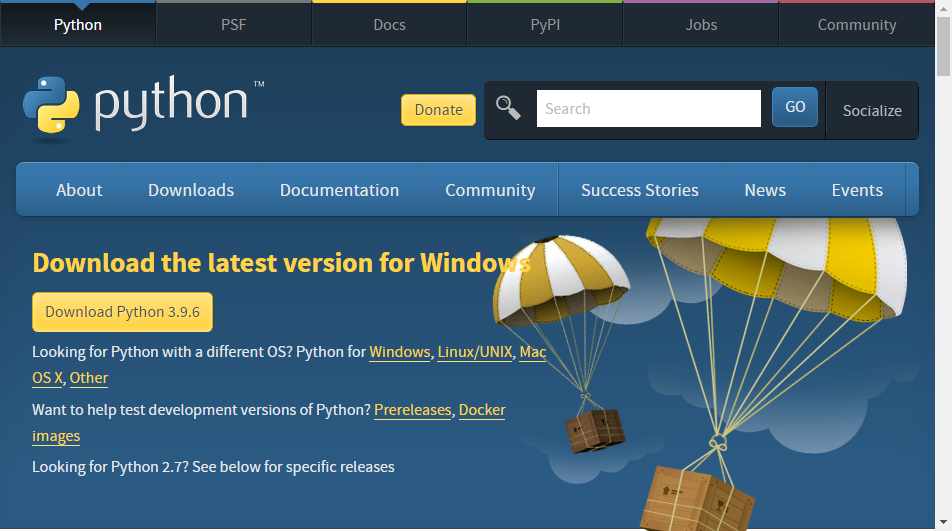Image resolution: width=952 pixels, height=531 pixels.
Task: Click the yellow Donate button
Action: tap(438, 110)
